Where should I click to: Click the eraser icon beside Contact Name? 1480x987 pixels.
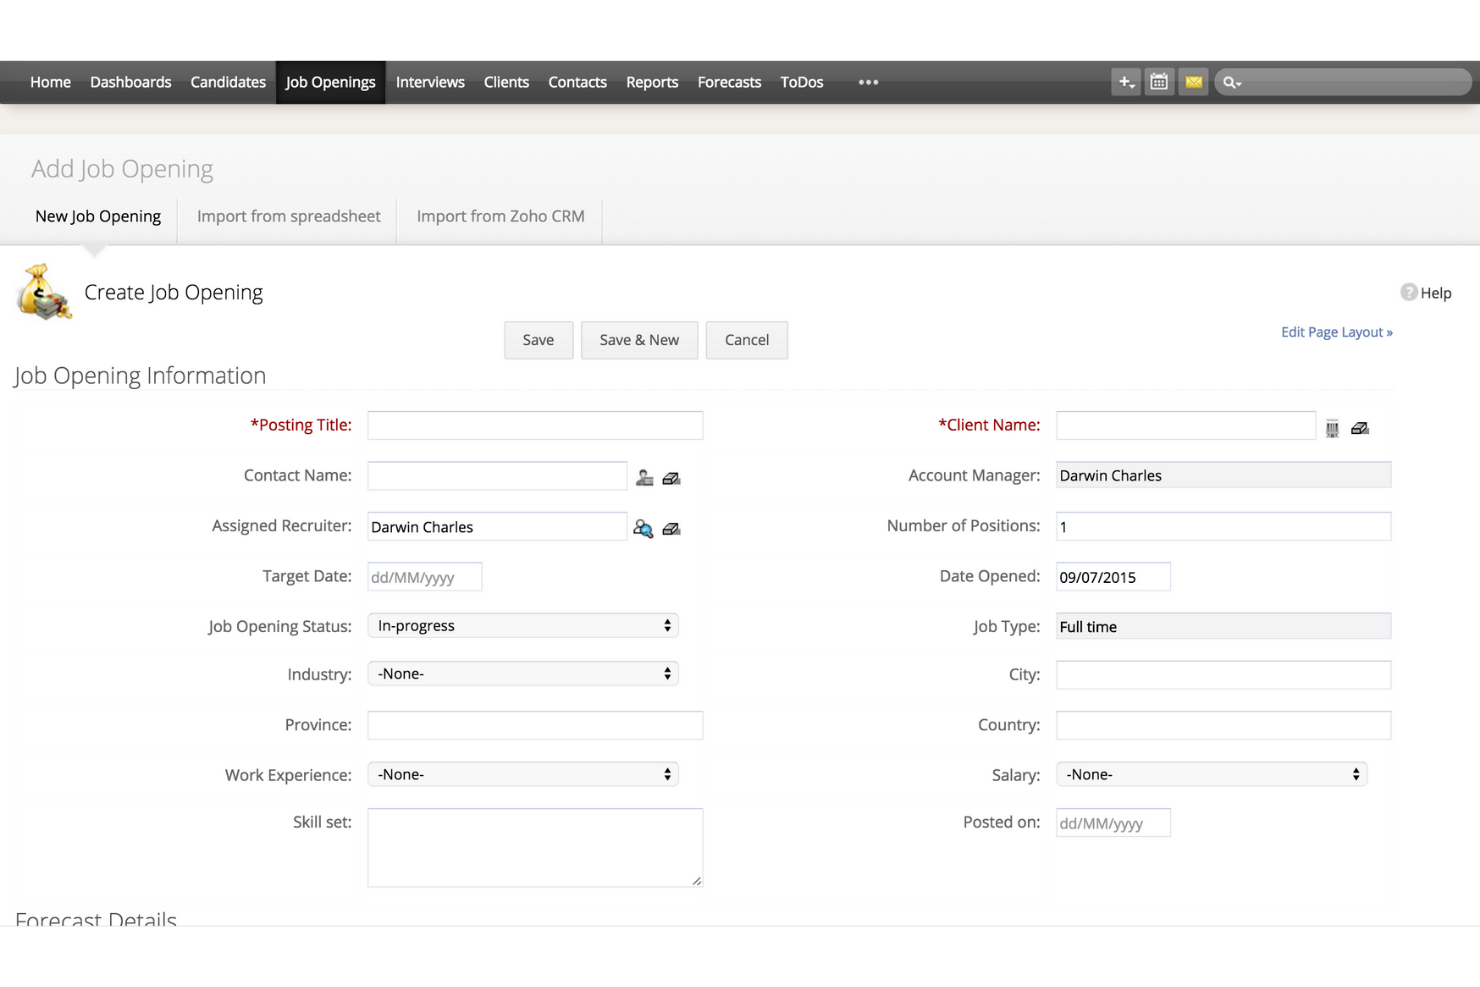point(671,477)
